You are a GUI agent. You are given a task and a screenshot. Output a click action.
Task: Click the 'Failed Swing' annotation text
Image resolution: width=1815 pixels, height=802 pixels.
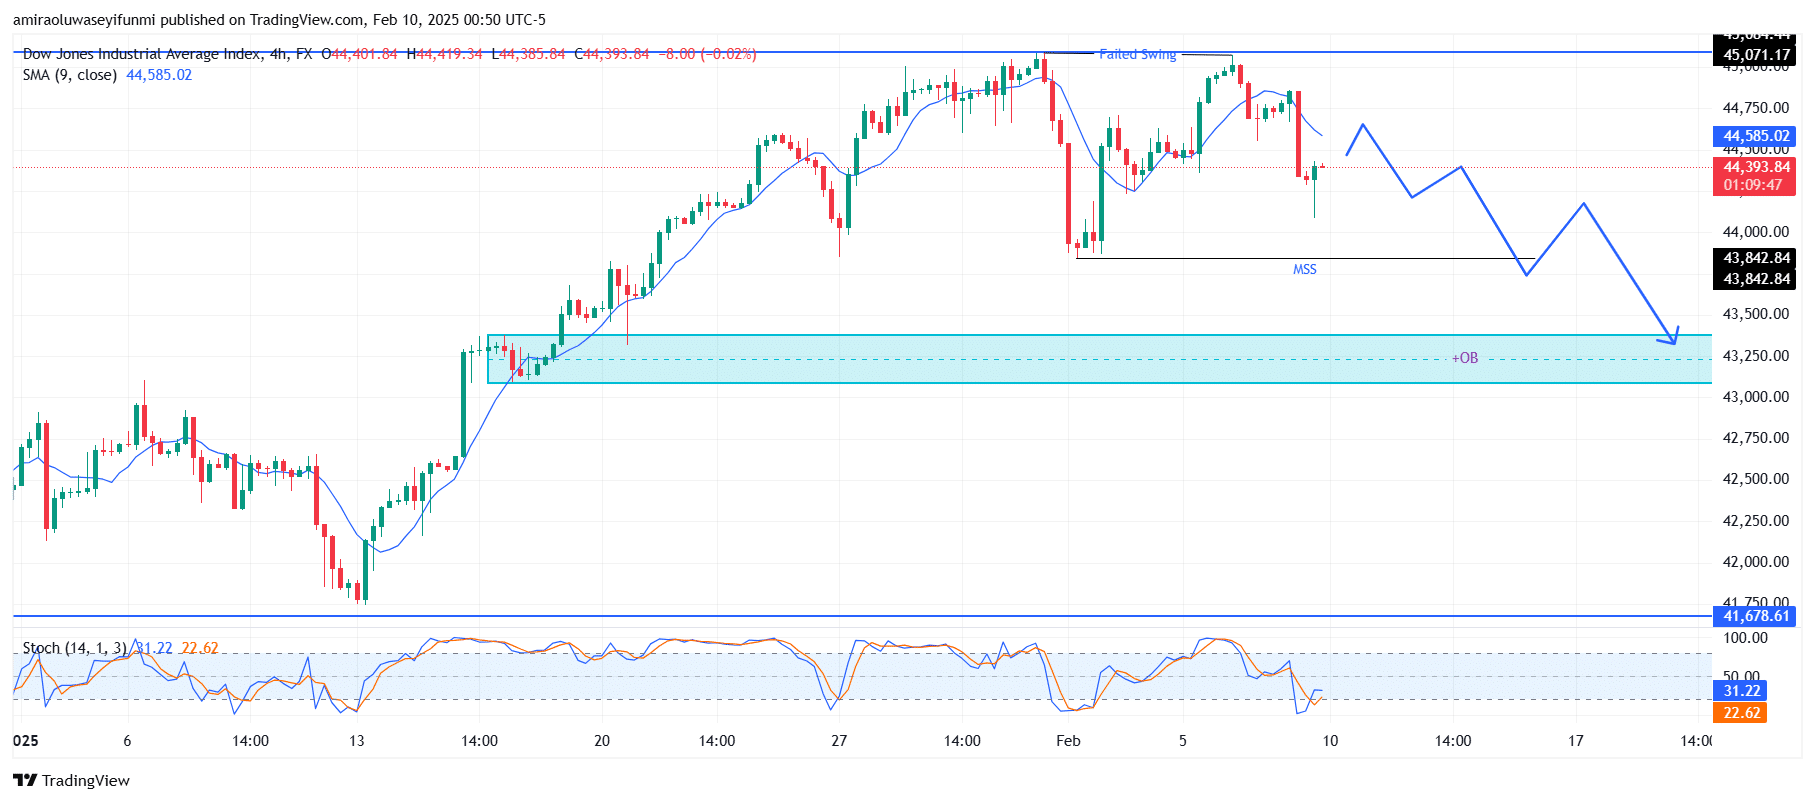[x=1138, y=54]
